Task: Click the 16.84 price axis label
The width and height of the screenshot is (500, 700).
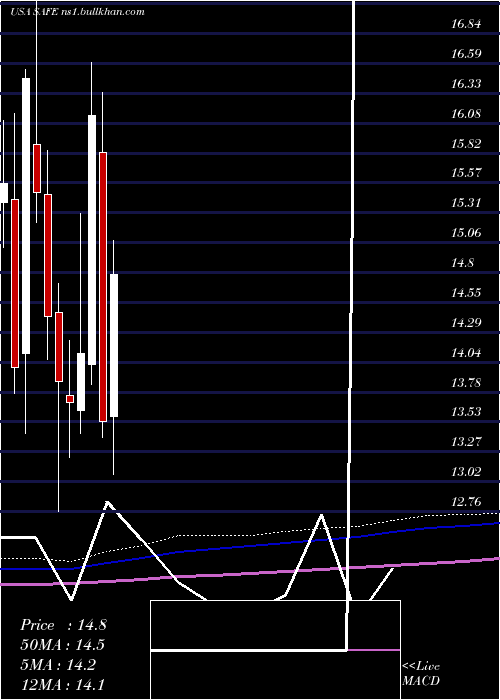Action: 466,24
